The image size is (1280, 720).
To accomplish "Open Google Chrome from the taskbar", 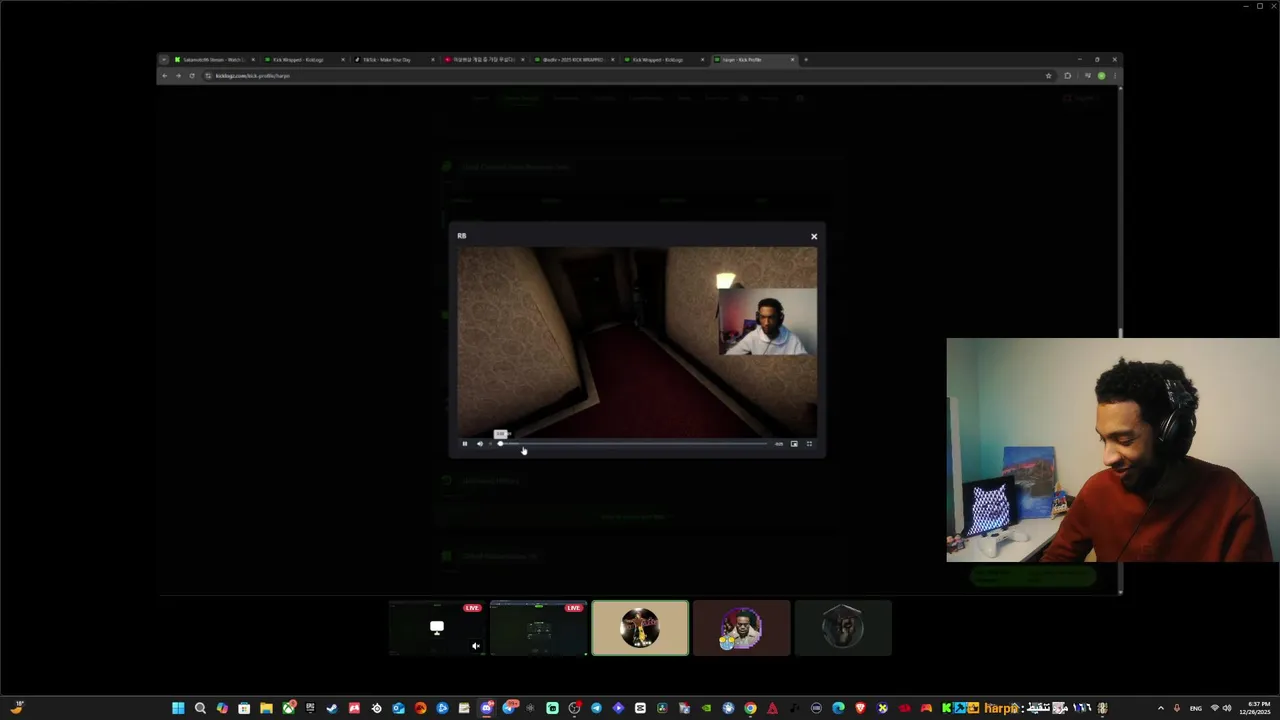I will pos(750,708).
